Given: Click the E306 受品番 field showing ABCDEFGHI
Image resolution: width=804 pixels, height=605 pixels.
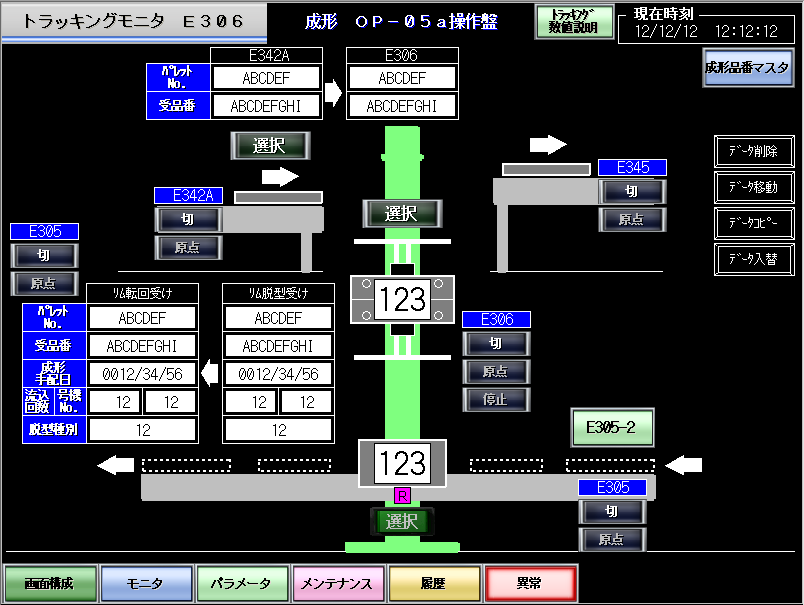Looking at the screenshot, I should coord(401,105).
